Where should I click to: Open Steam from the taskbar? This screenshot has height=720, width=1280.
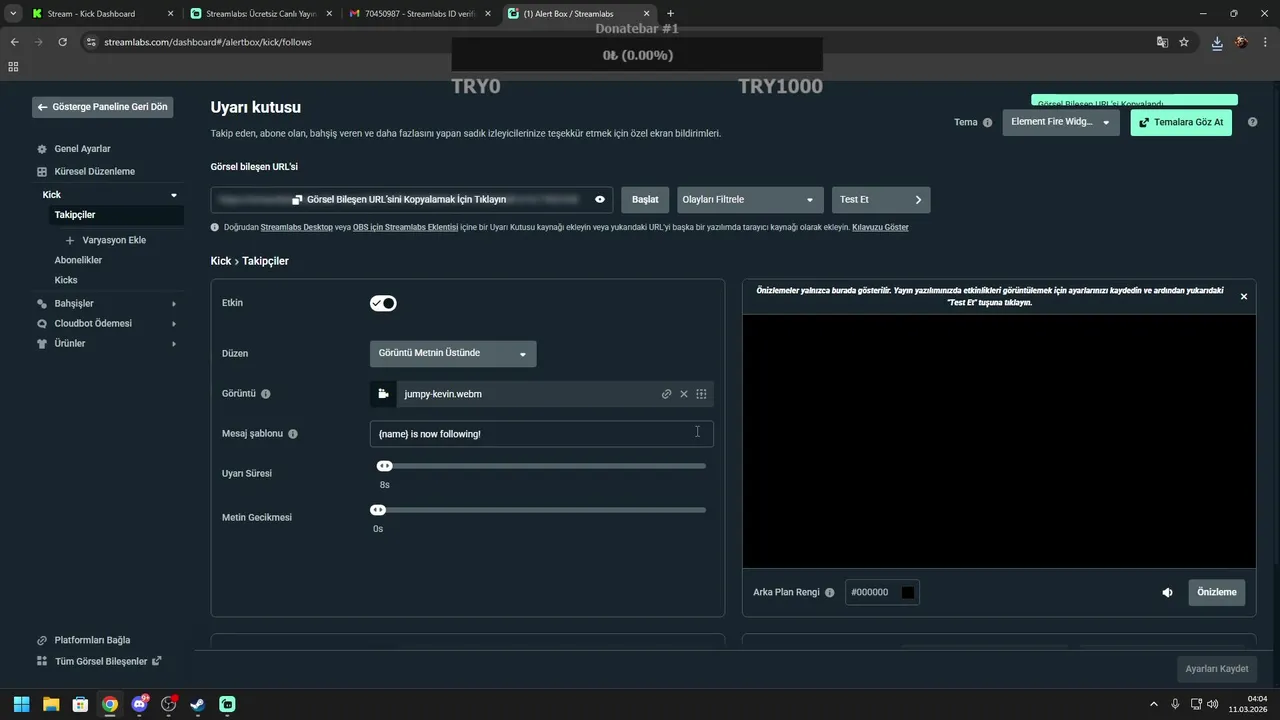198,704
